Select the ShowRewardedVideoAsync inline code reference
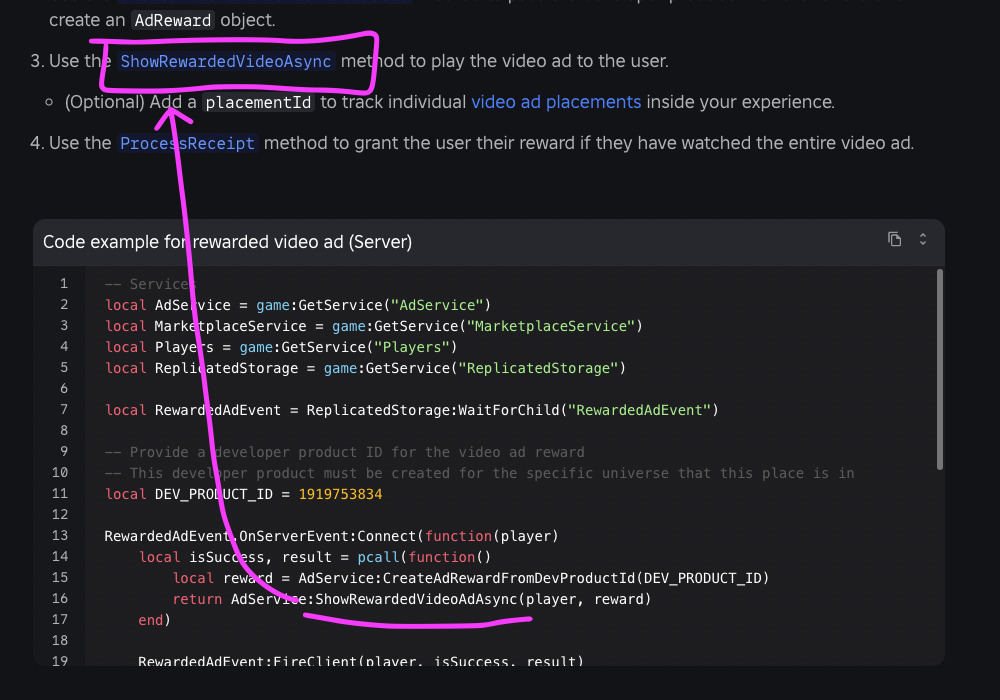 pos(224,61)
